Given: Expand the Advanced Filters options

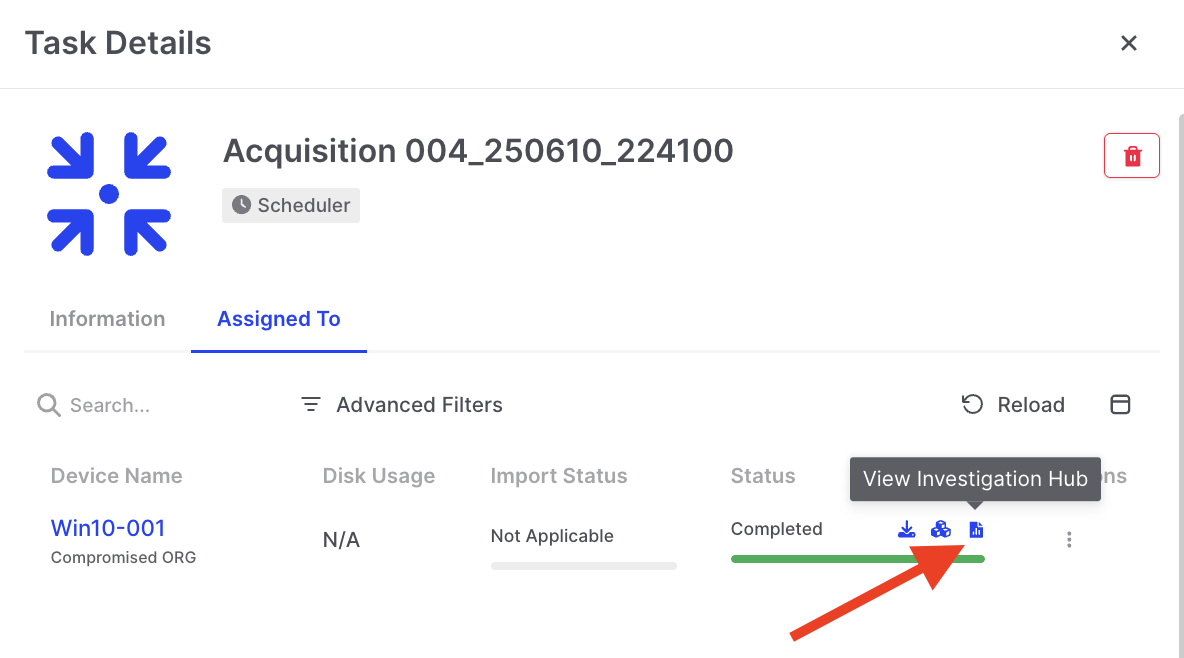Looking at the screenshot, I should click(402, 405).
